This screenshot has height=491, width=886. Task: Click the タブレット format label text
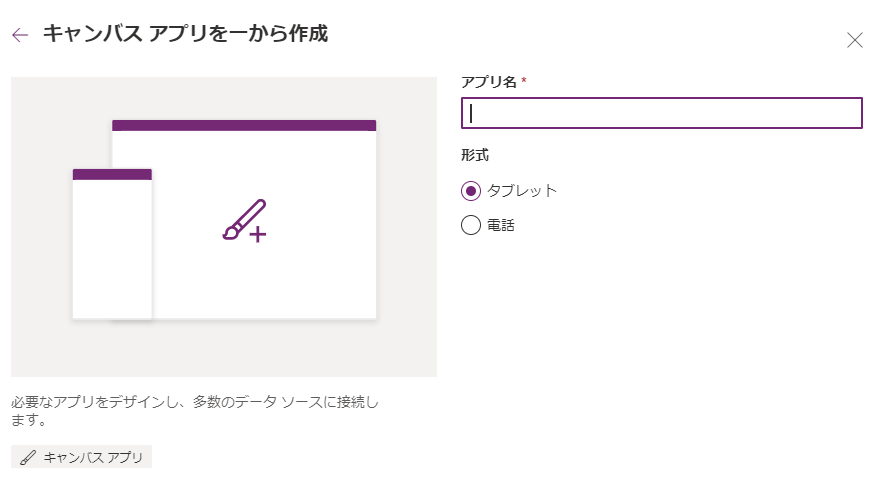point(521,190)
